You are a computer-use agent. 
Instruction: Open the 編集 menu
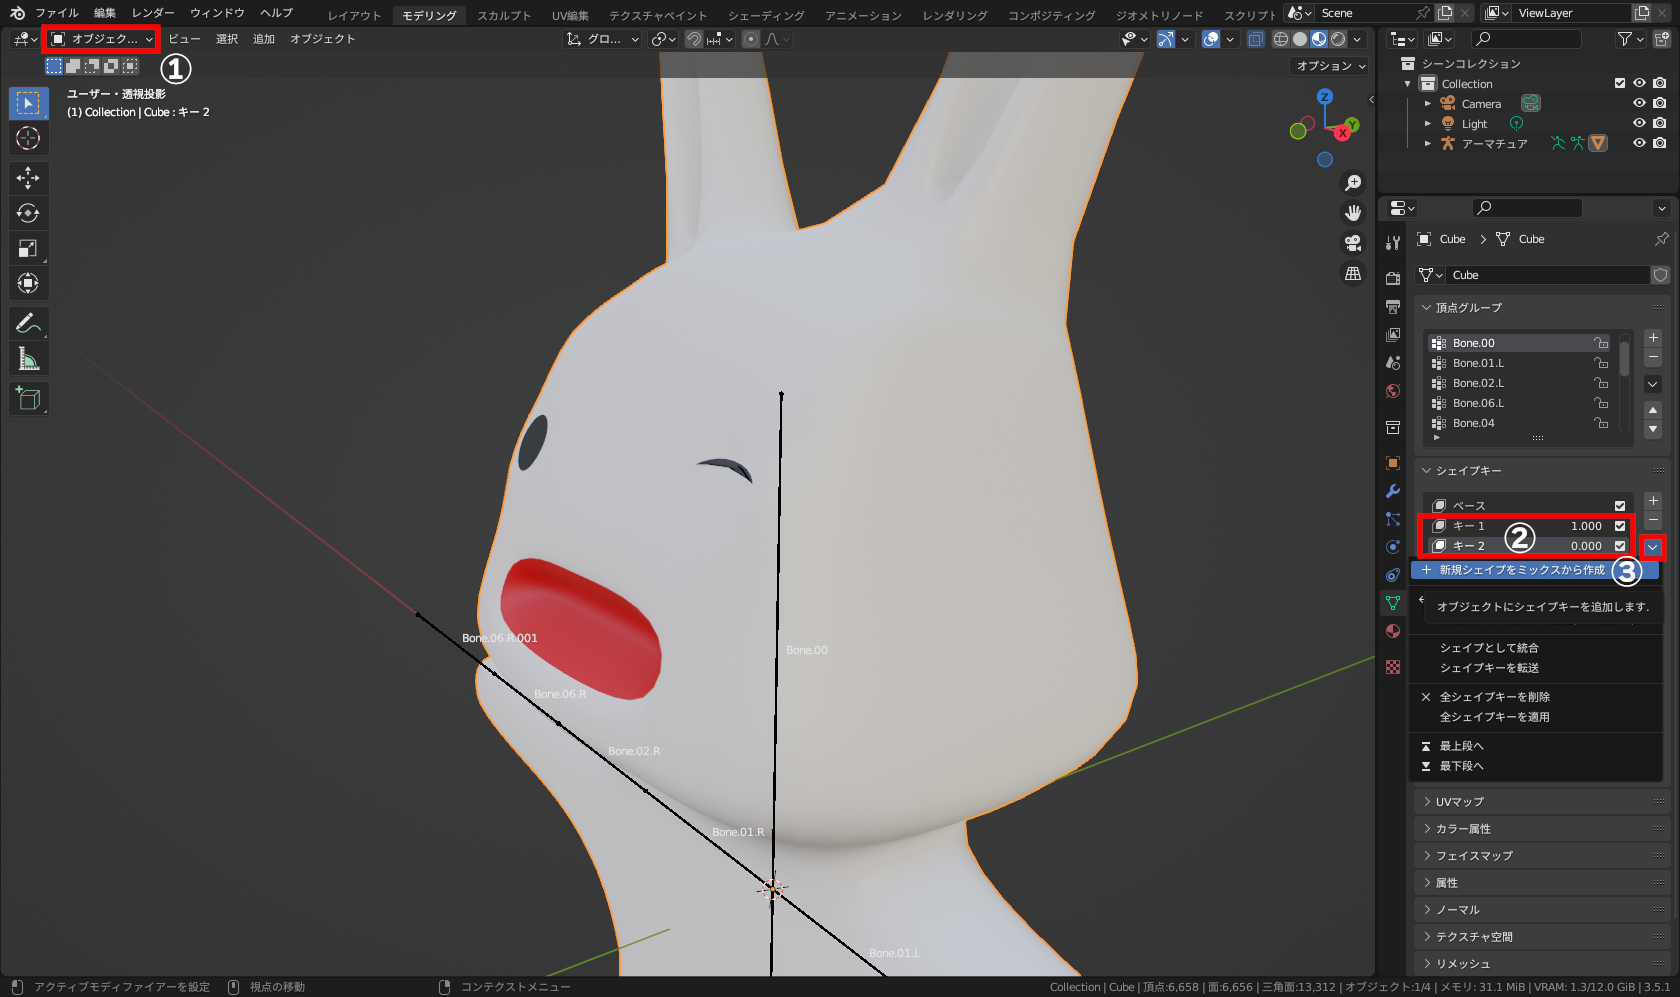coord(105,13)
